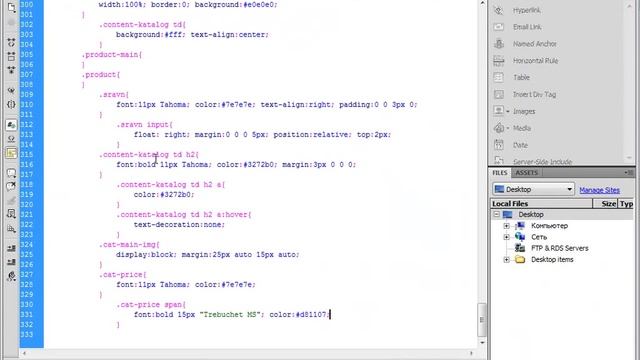The image size is (640, 360).
Task: Switch to the ASSETS tab
Action: pyautogui.click(x=527, y=173)
